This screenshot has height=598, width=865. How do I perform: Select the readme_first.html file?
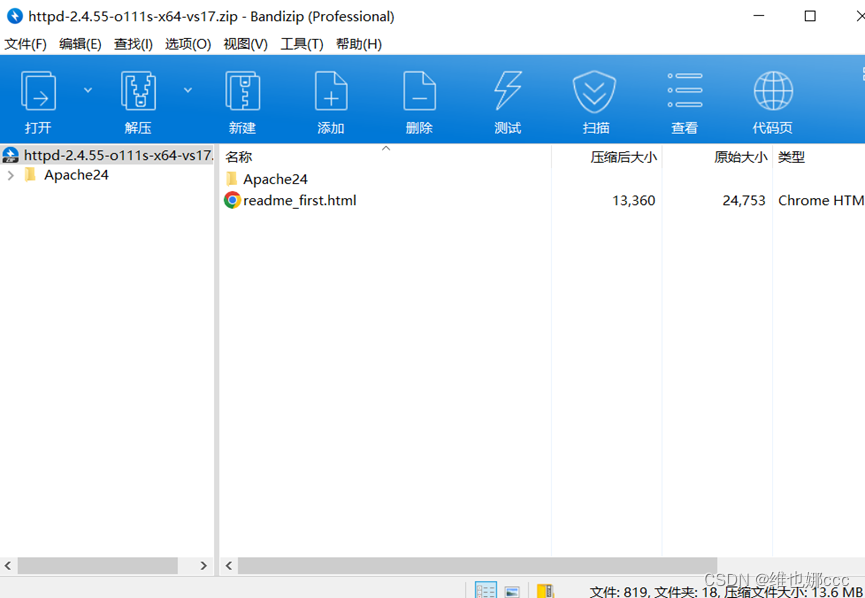300,200
